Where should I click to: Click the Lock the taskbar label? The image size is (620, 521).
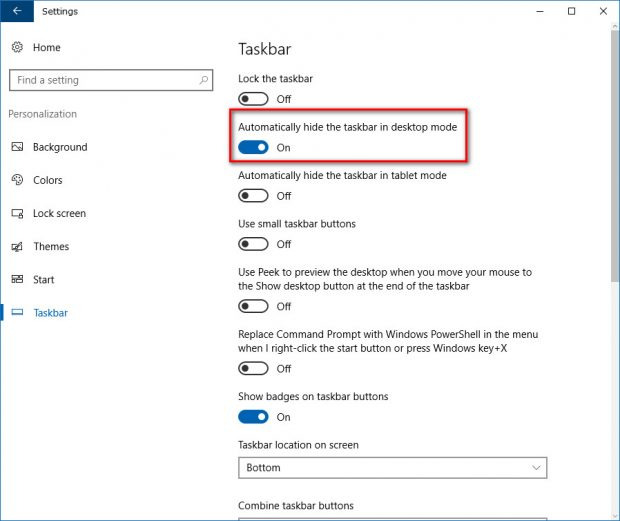[275, 79]
